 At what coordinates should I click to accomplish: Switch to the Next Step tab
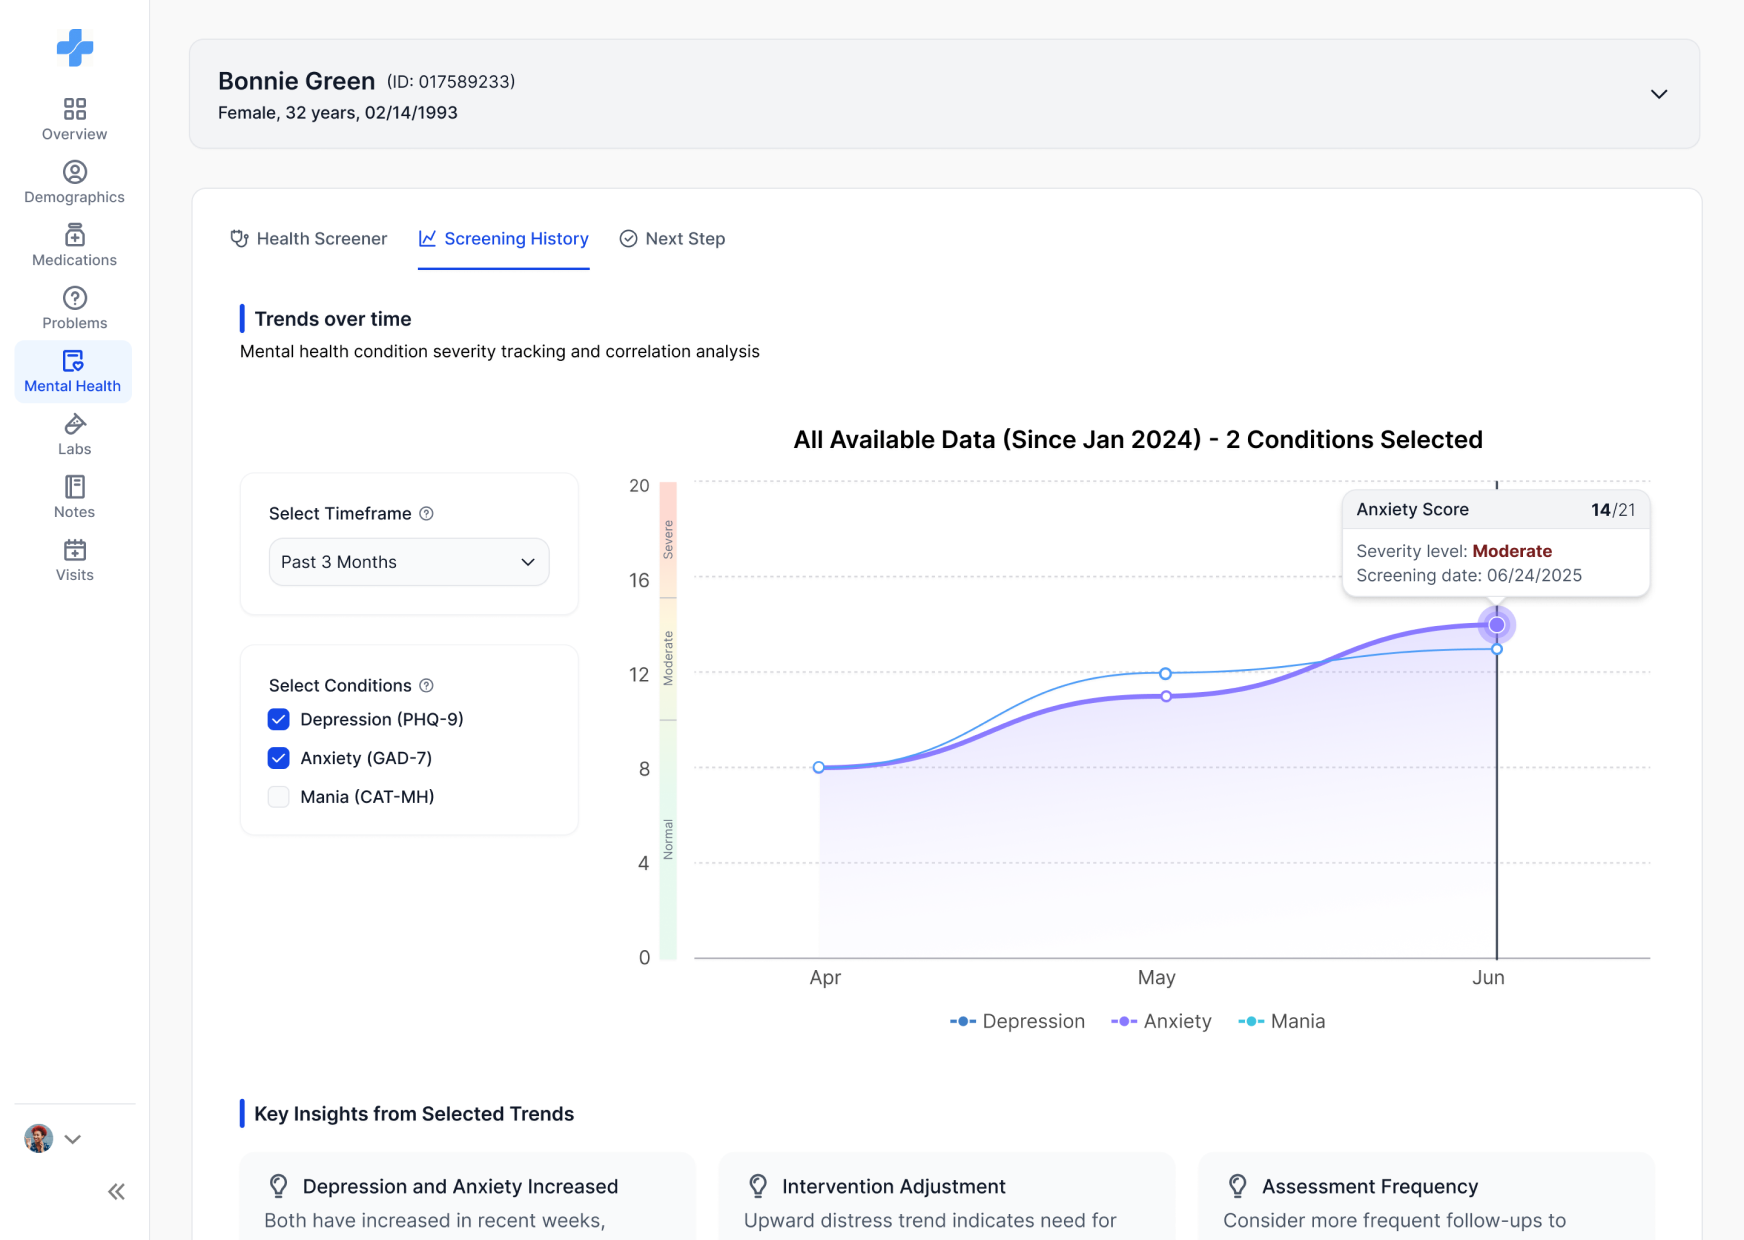(x=672, y=238)
